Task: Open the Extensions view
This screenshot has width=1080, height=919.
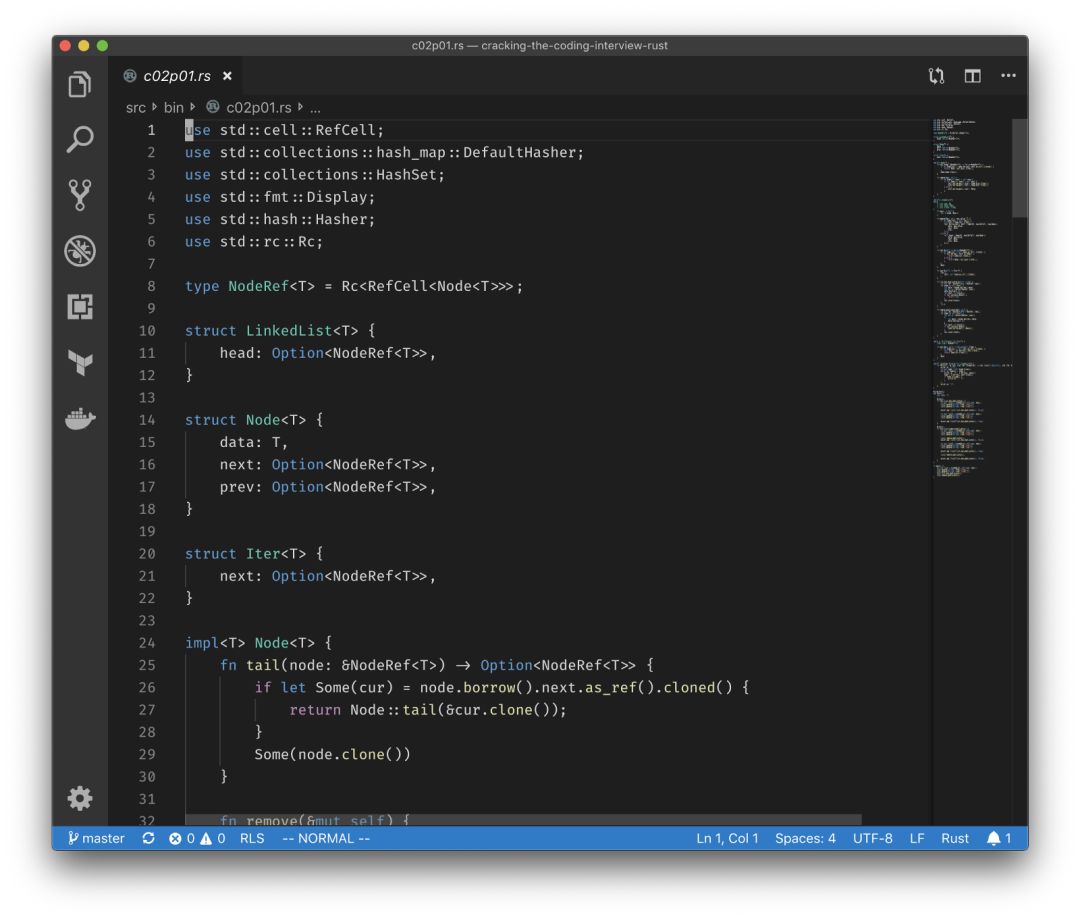Action: click(80, 307)
